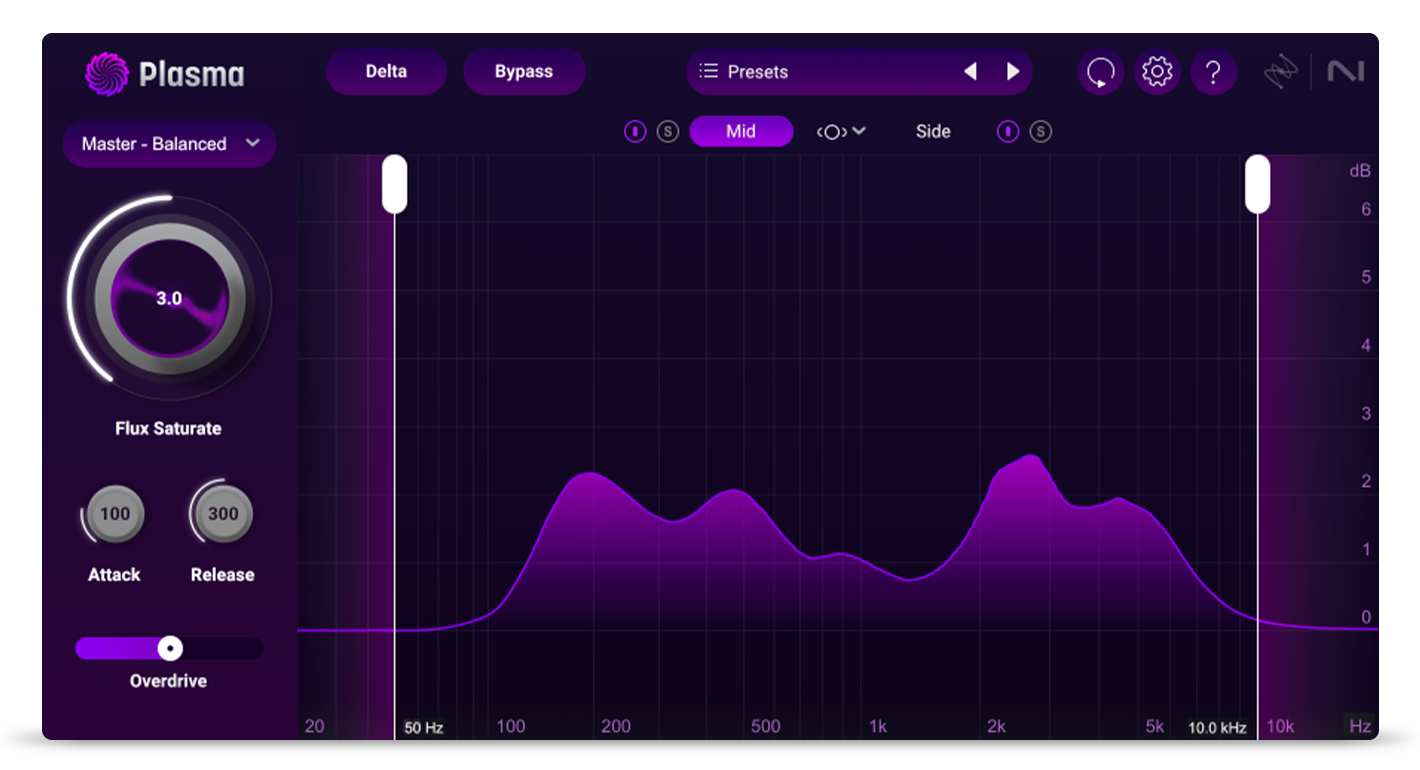Image resolution: width=1420 pixels, height=770 pixels.
Task: Open Master - Balanced mode dropdown
Action: point(170,144)
